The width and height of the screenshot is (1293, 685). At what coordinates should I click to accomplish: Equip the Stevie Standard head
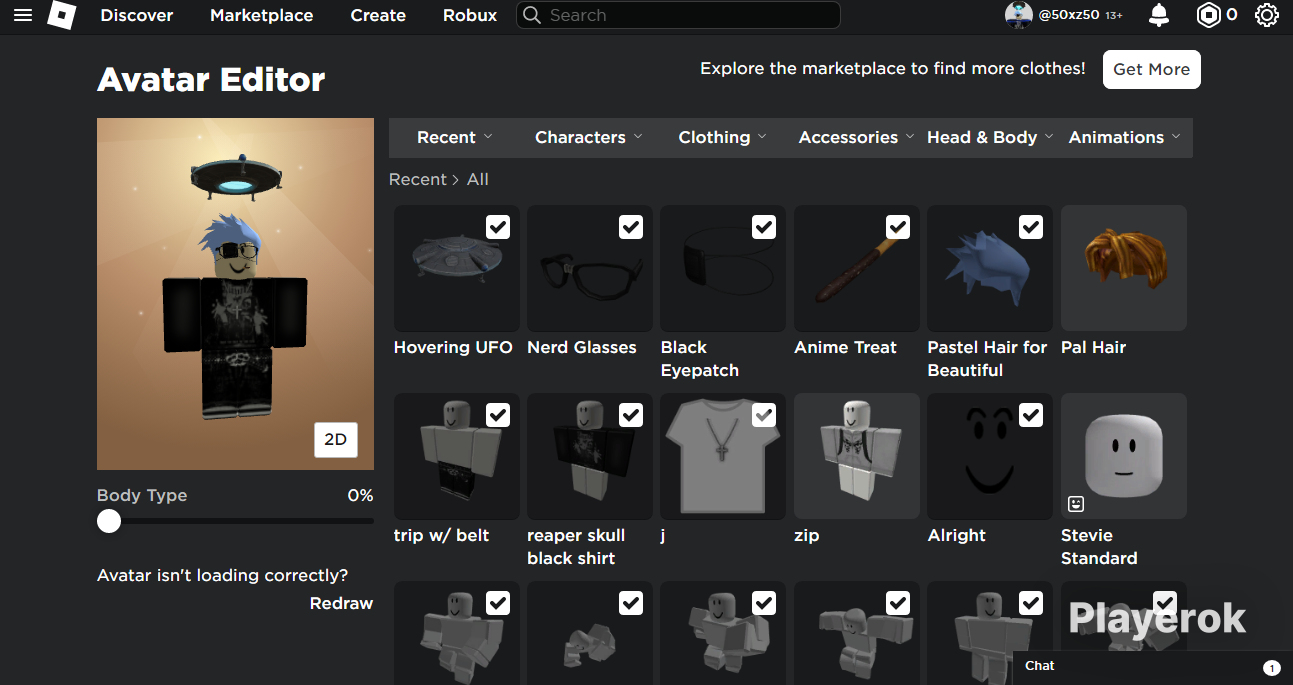[x=1124, y=456]
